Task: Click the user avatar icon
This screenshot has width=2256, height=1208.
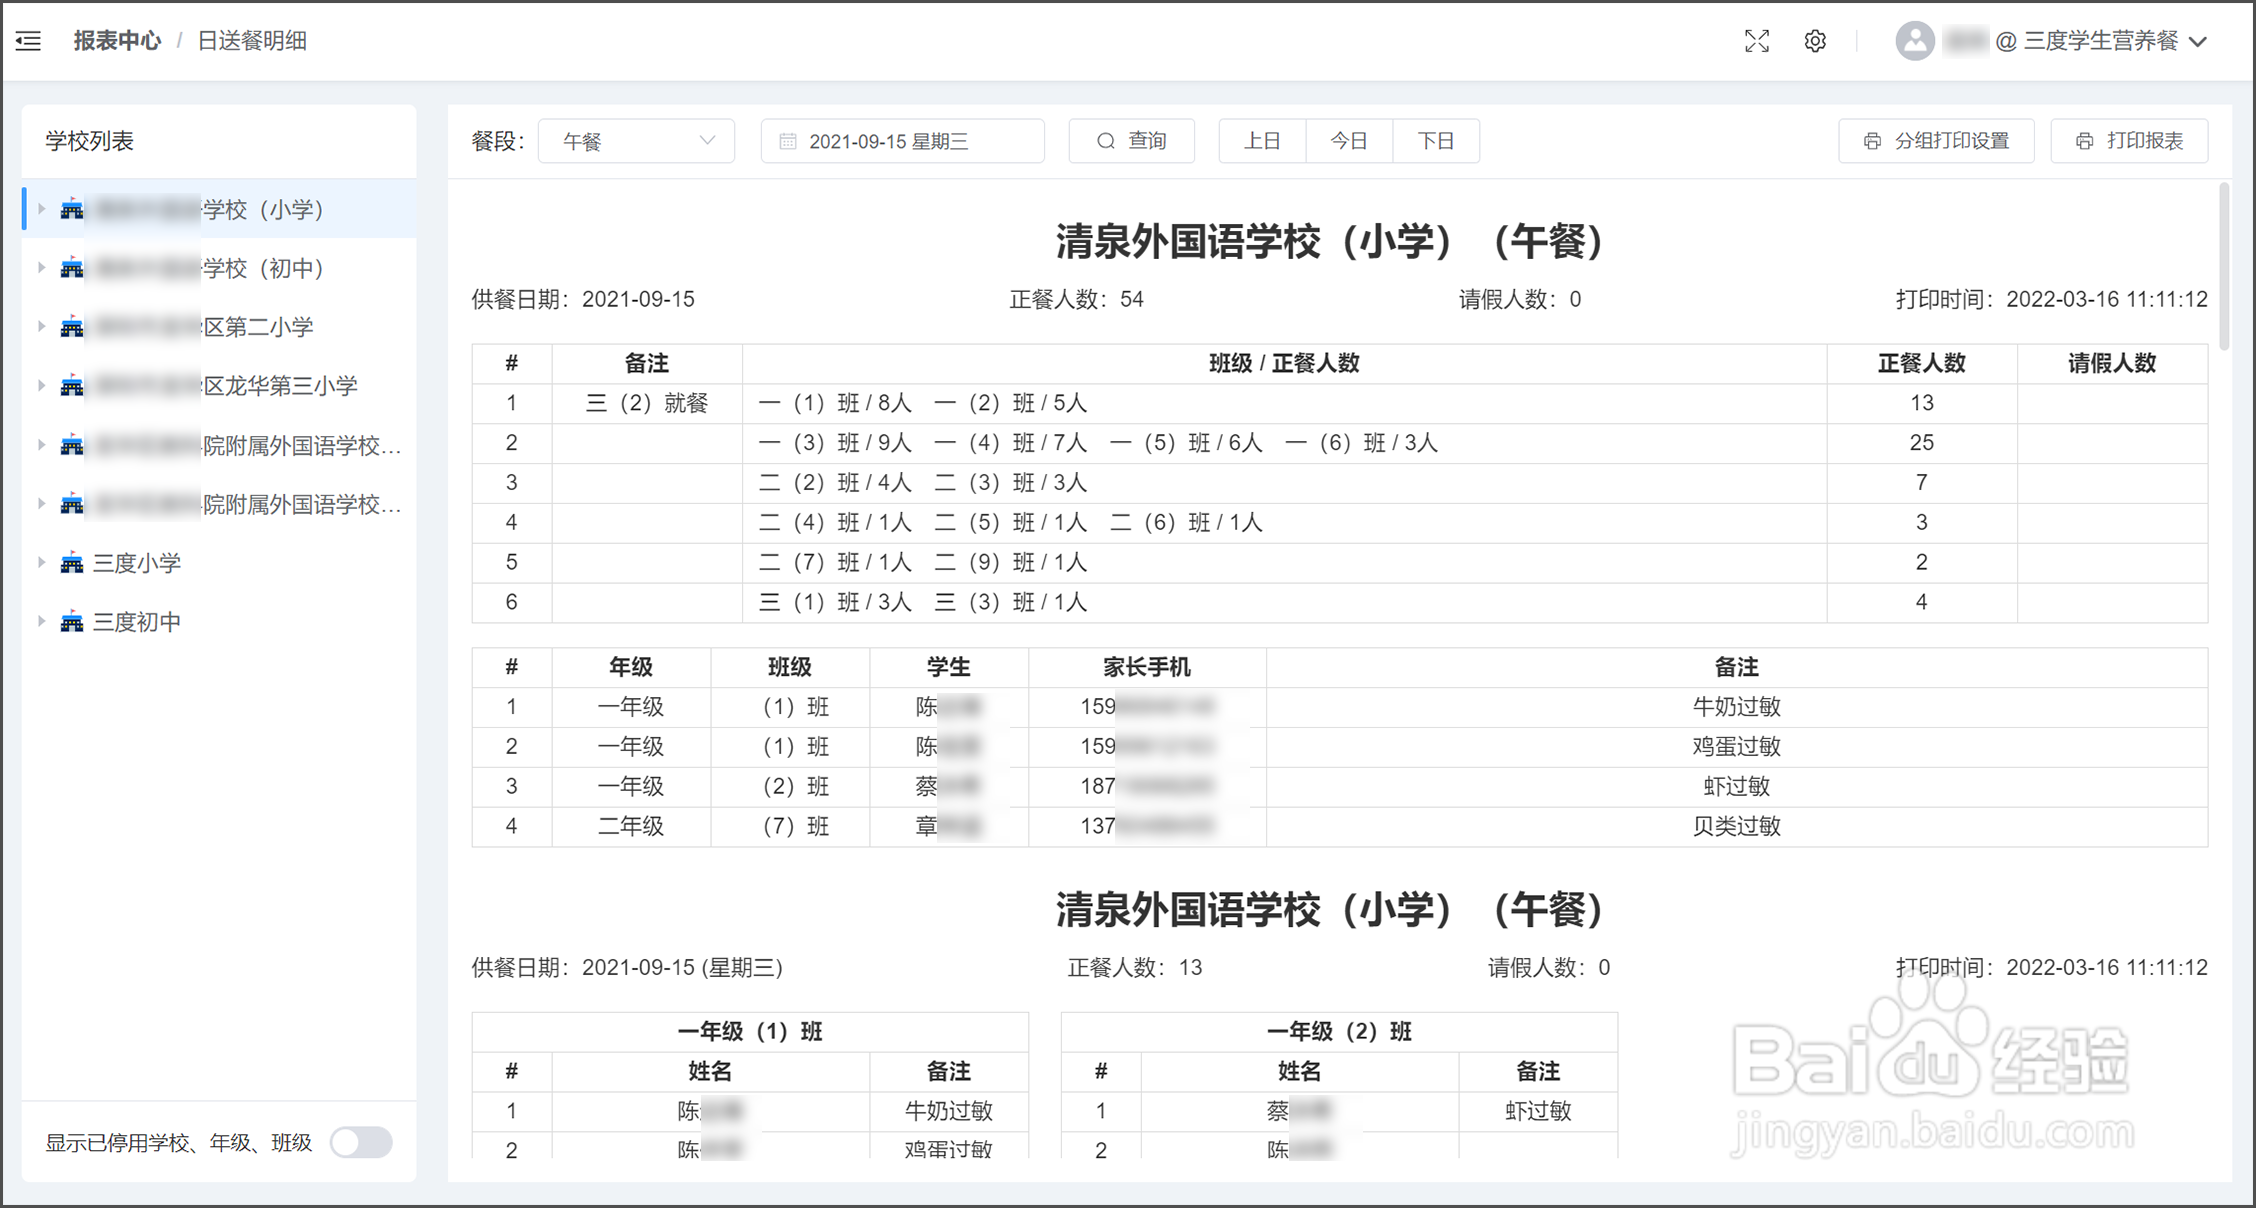Action: 1914,41
